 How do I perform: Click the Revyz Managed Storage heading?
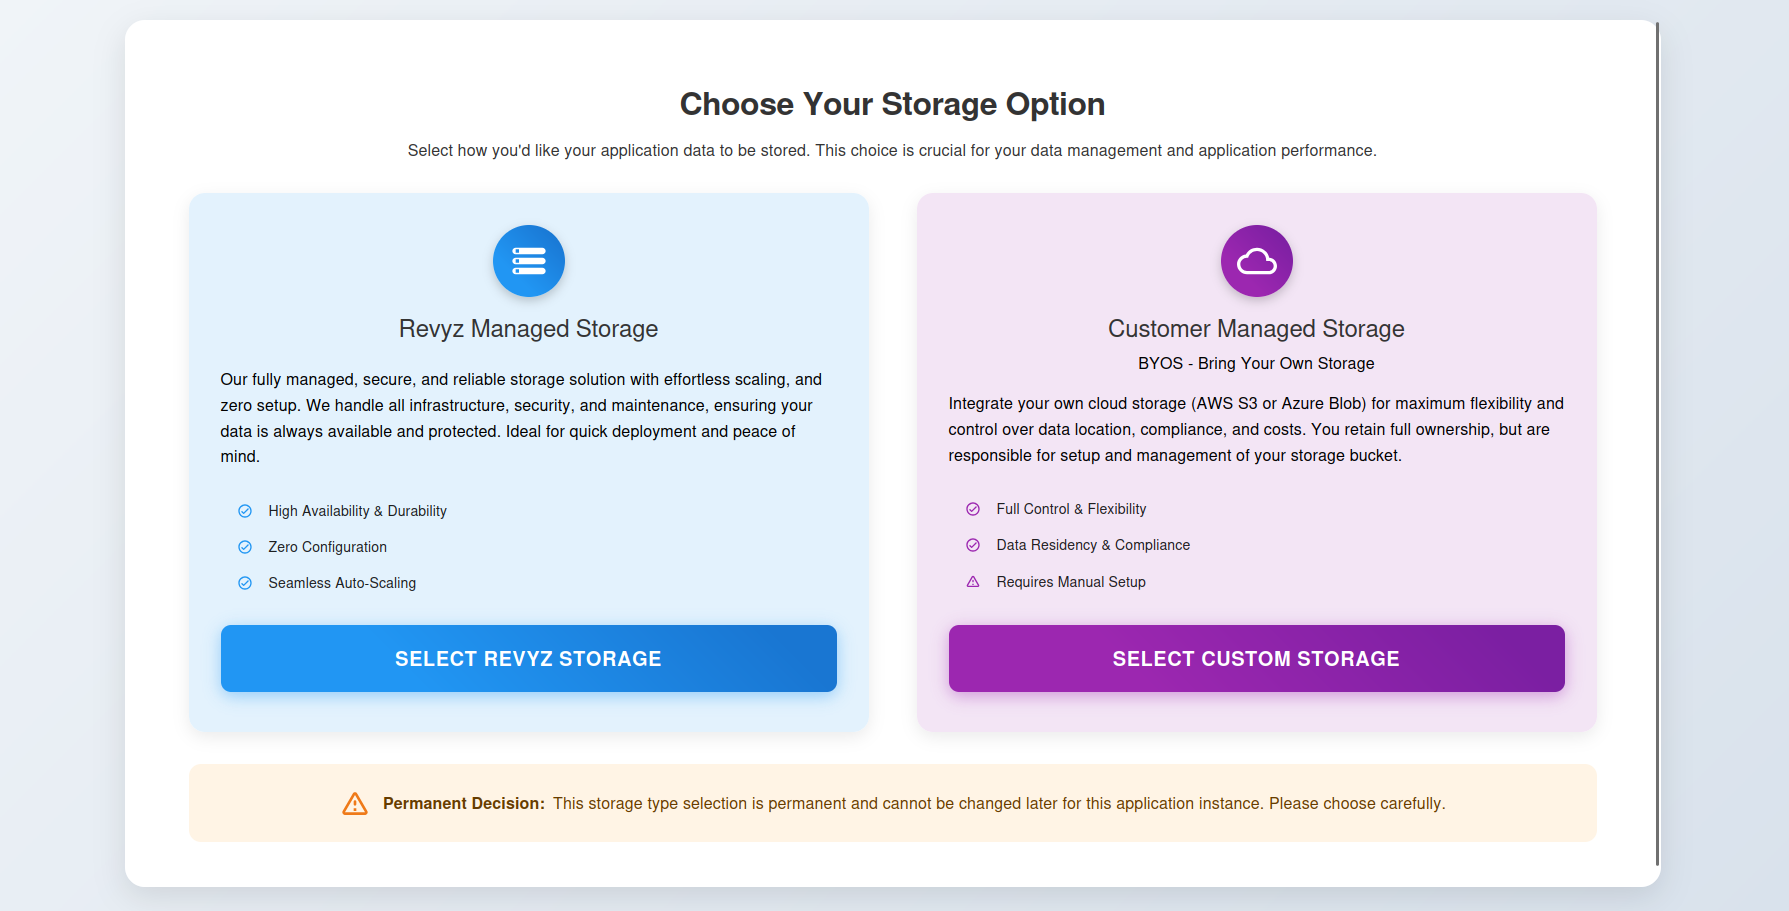(x=528, y=329)
